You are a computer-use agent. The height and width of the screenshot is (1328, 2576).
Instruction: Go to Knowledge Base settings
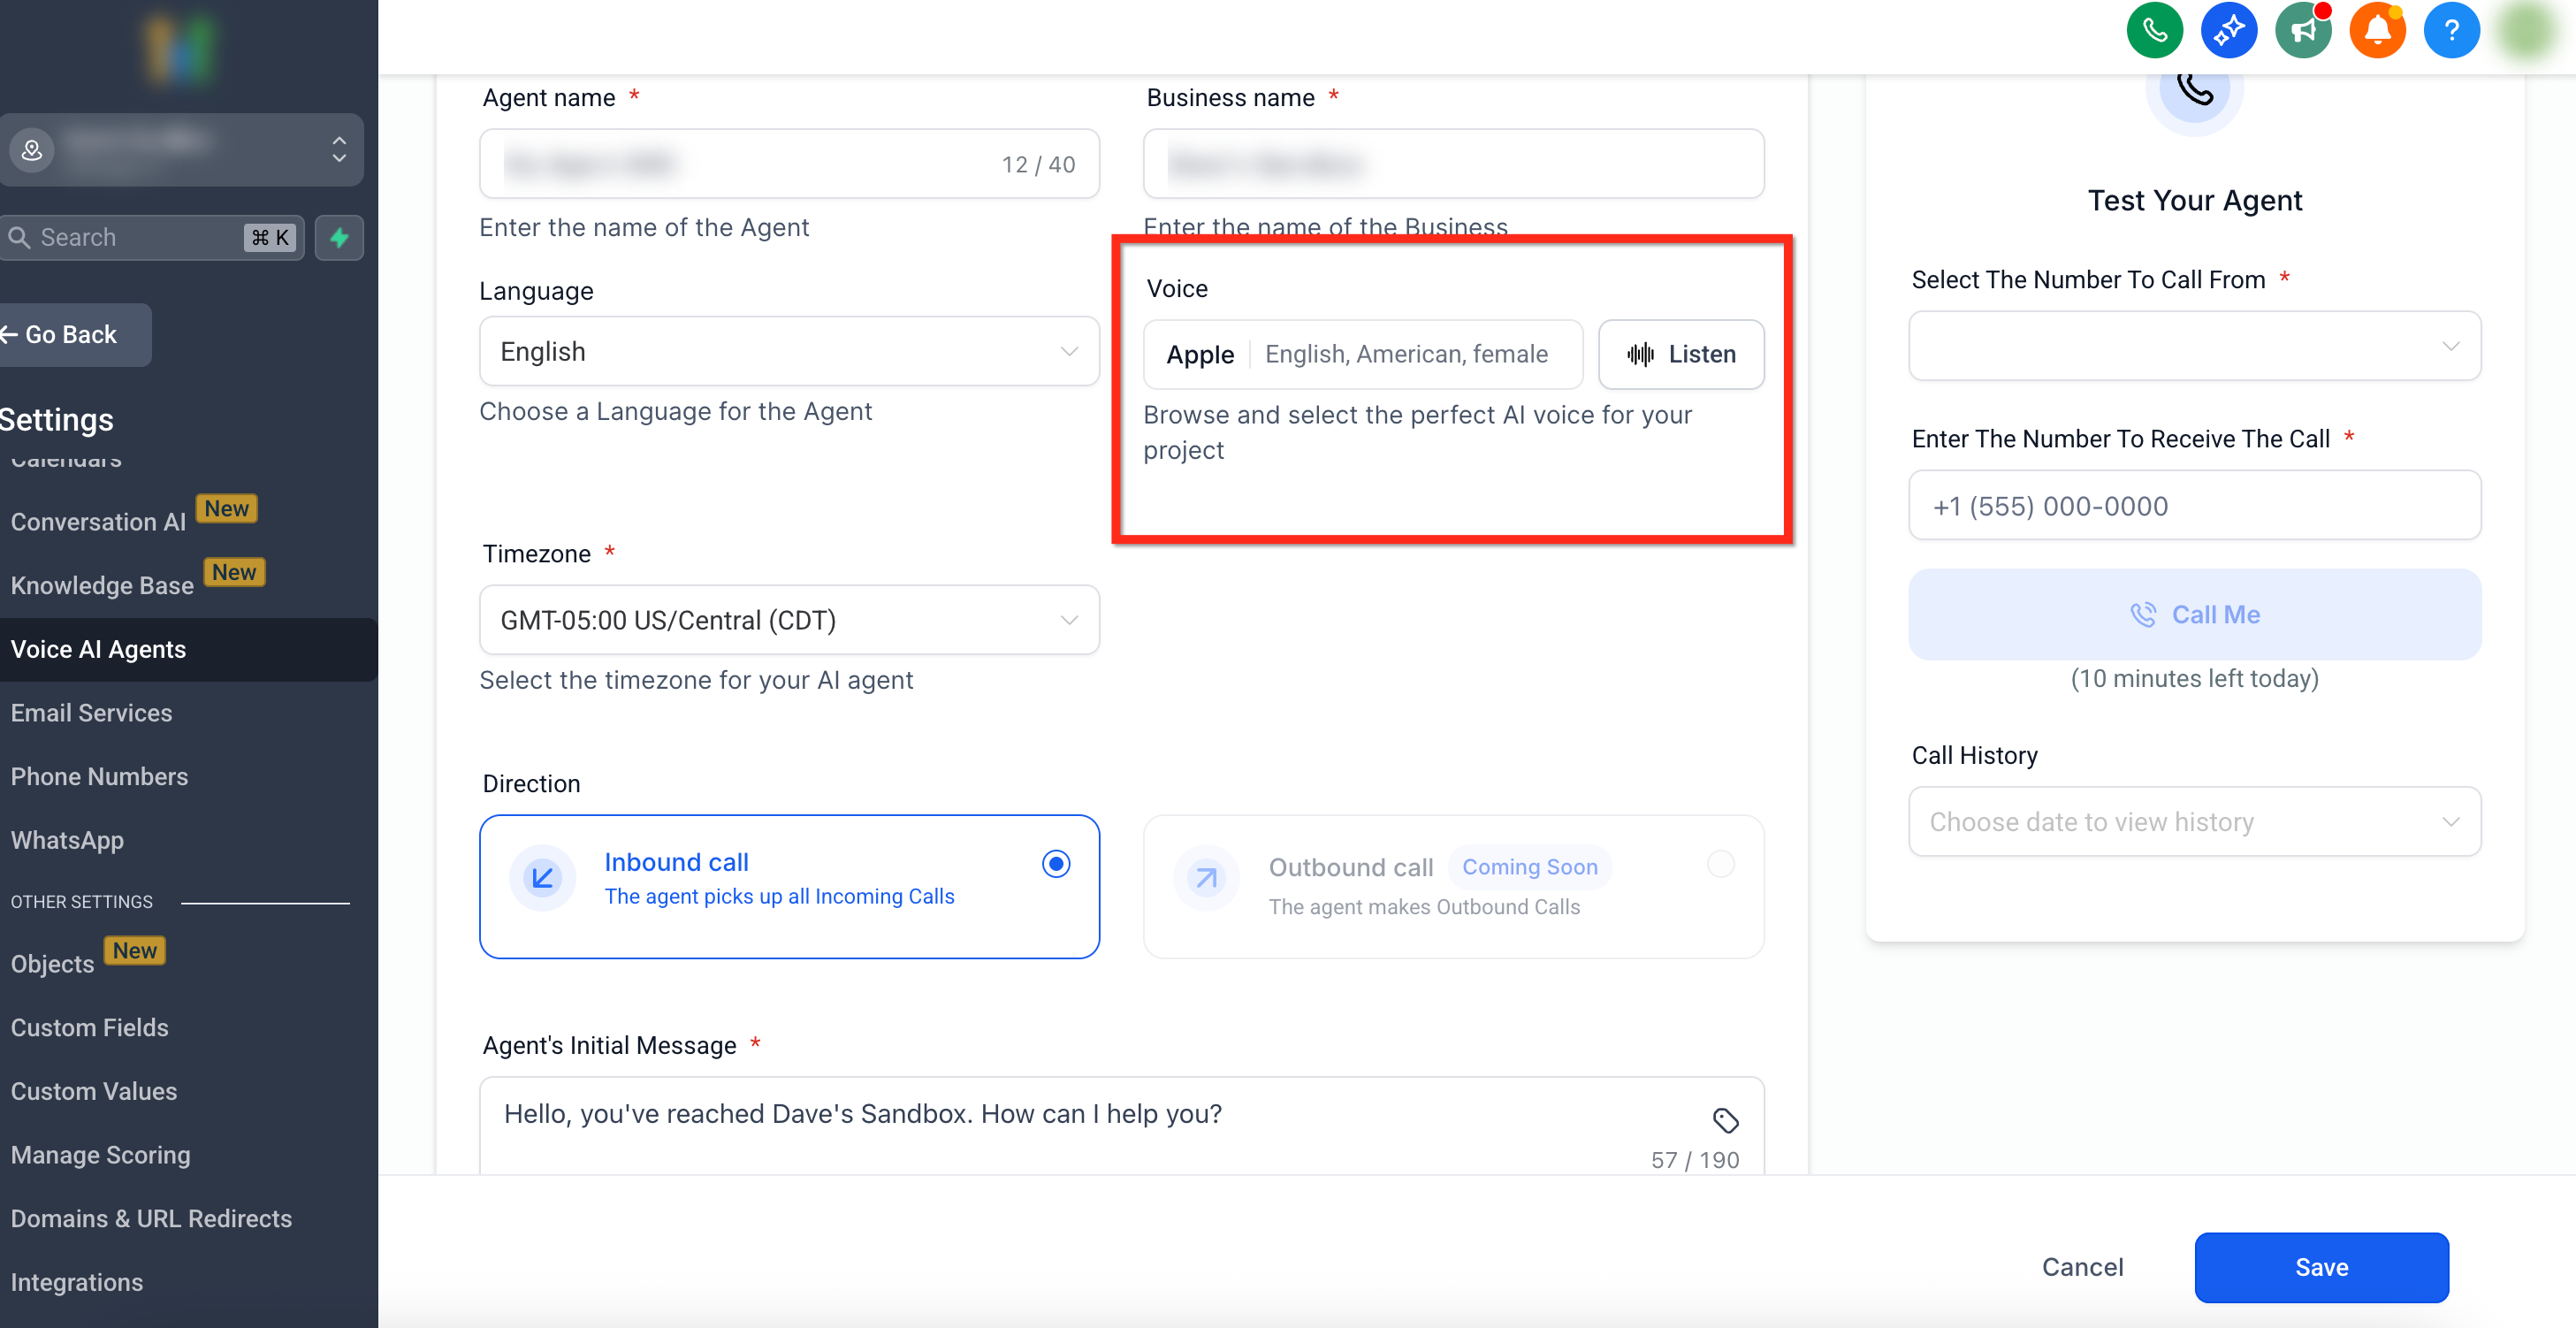pyautogui.click(x=102, y=586)
